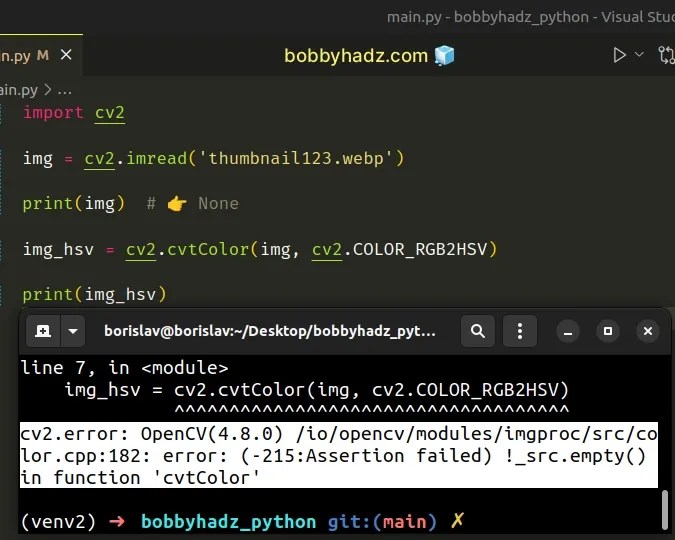Click the VS Code window title text

coord(531,17)
